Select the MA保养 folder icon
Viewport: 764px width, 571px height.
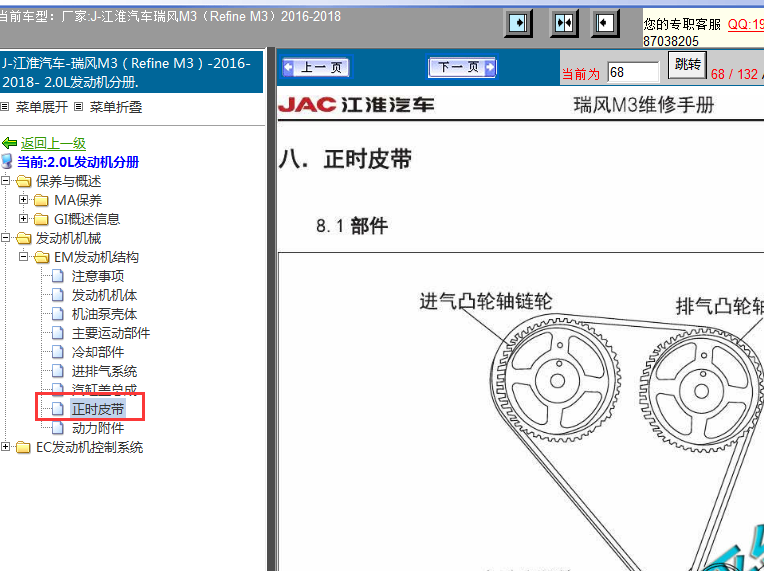click(41, 201)
